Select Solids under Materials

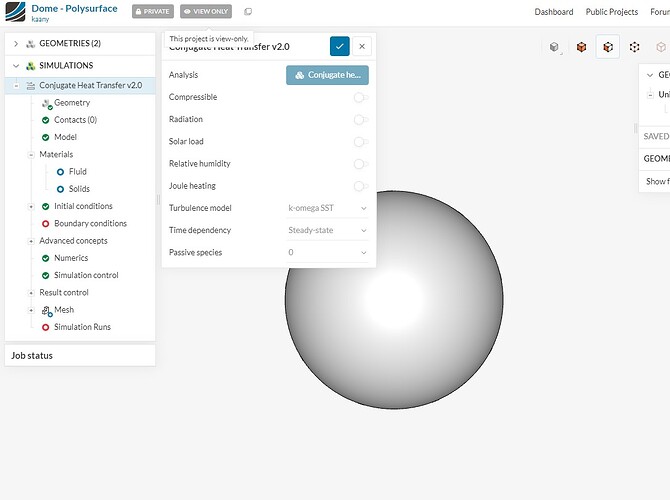point(79,189)
